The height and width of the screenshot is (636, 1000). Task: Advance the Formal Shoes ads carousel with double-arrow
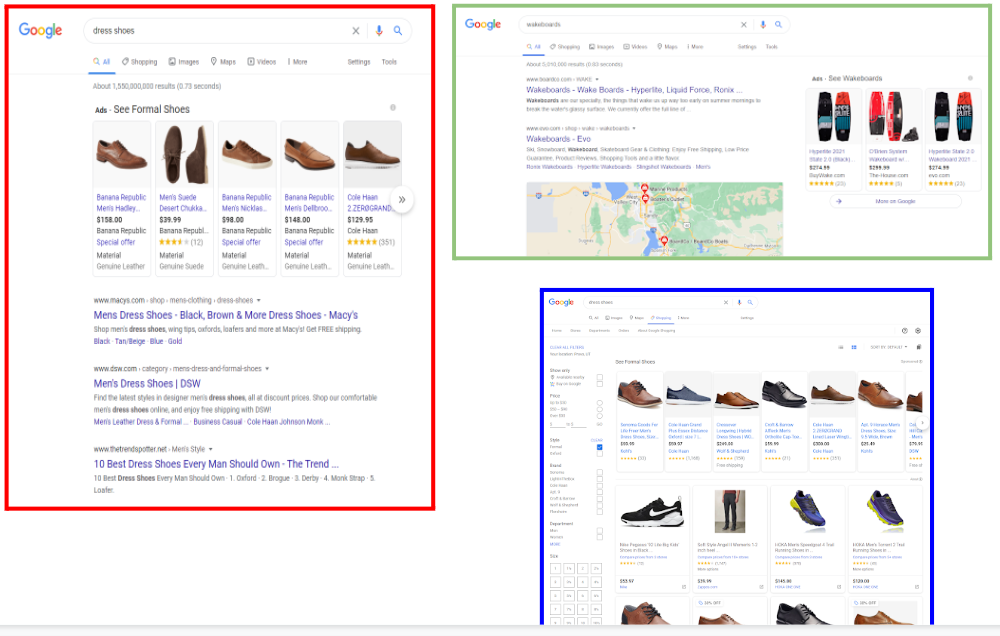tap(402, 200)
